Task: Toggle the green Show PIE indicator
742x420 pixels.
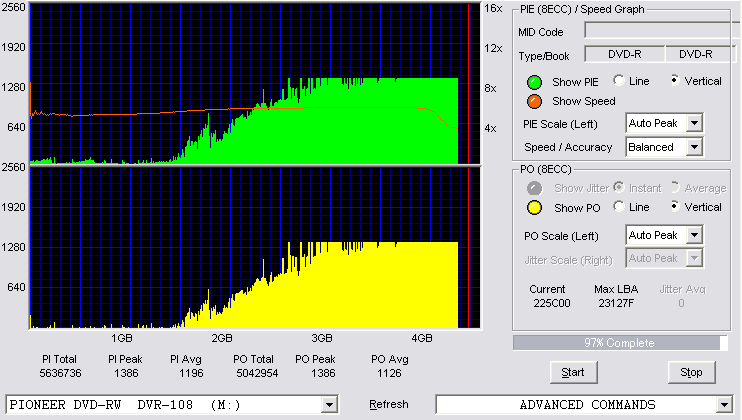Action: (x=534, y=82)
